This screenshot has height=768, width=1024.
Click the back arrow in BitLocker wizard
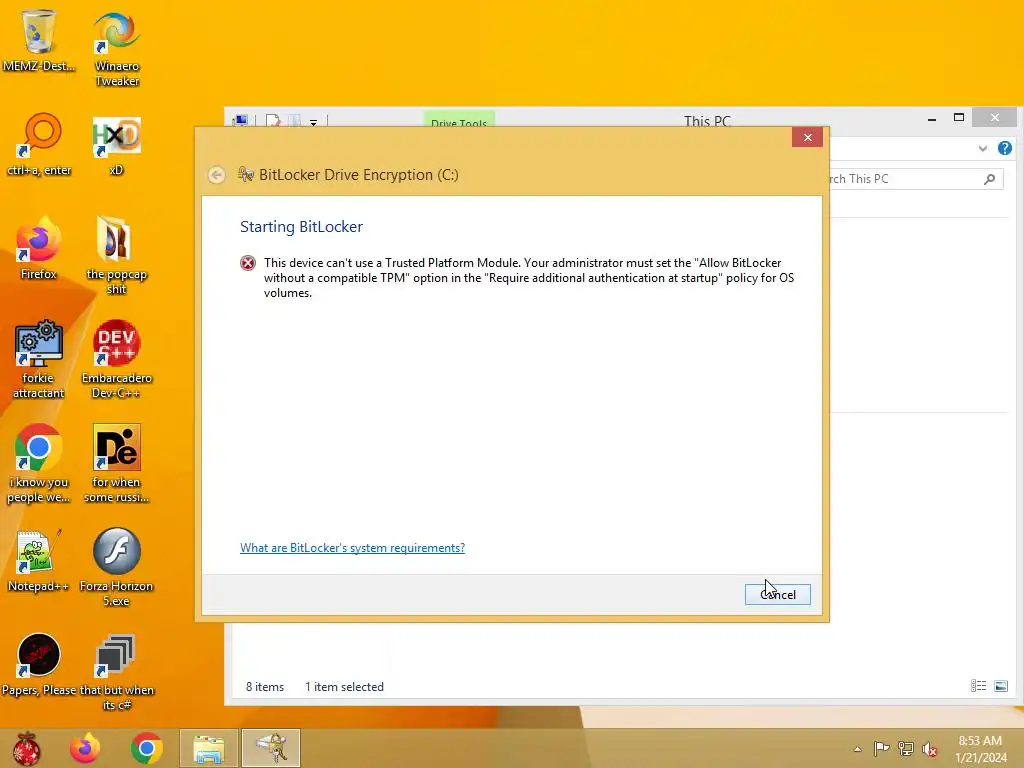tap(216, 175)
